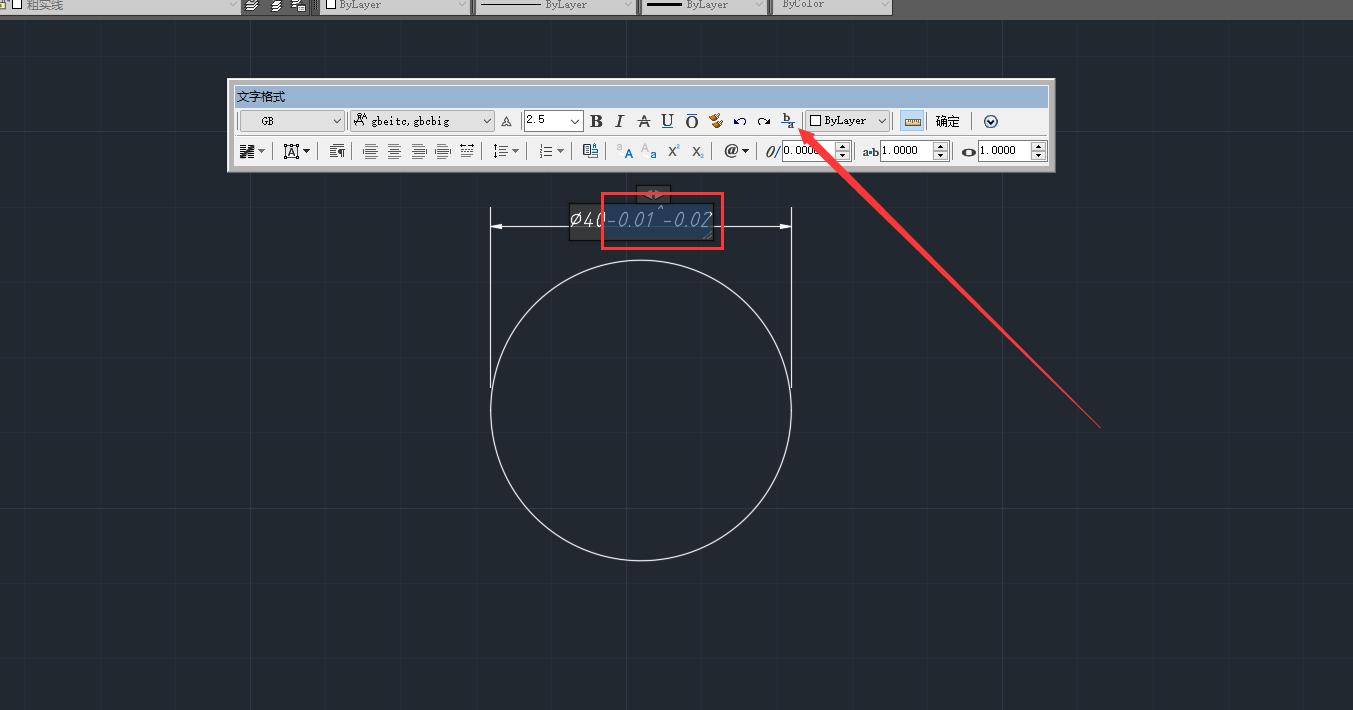
Task: Toggle bold text formatting
Action: click(596, 121)
